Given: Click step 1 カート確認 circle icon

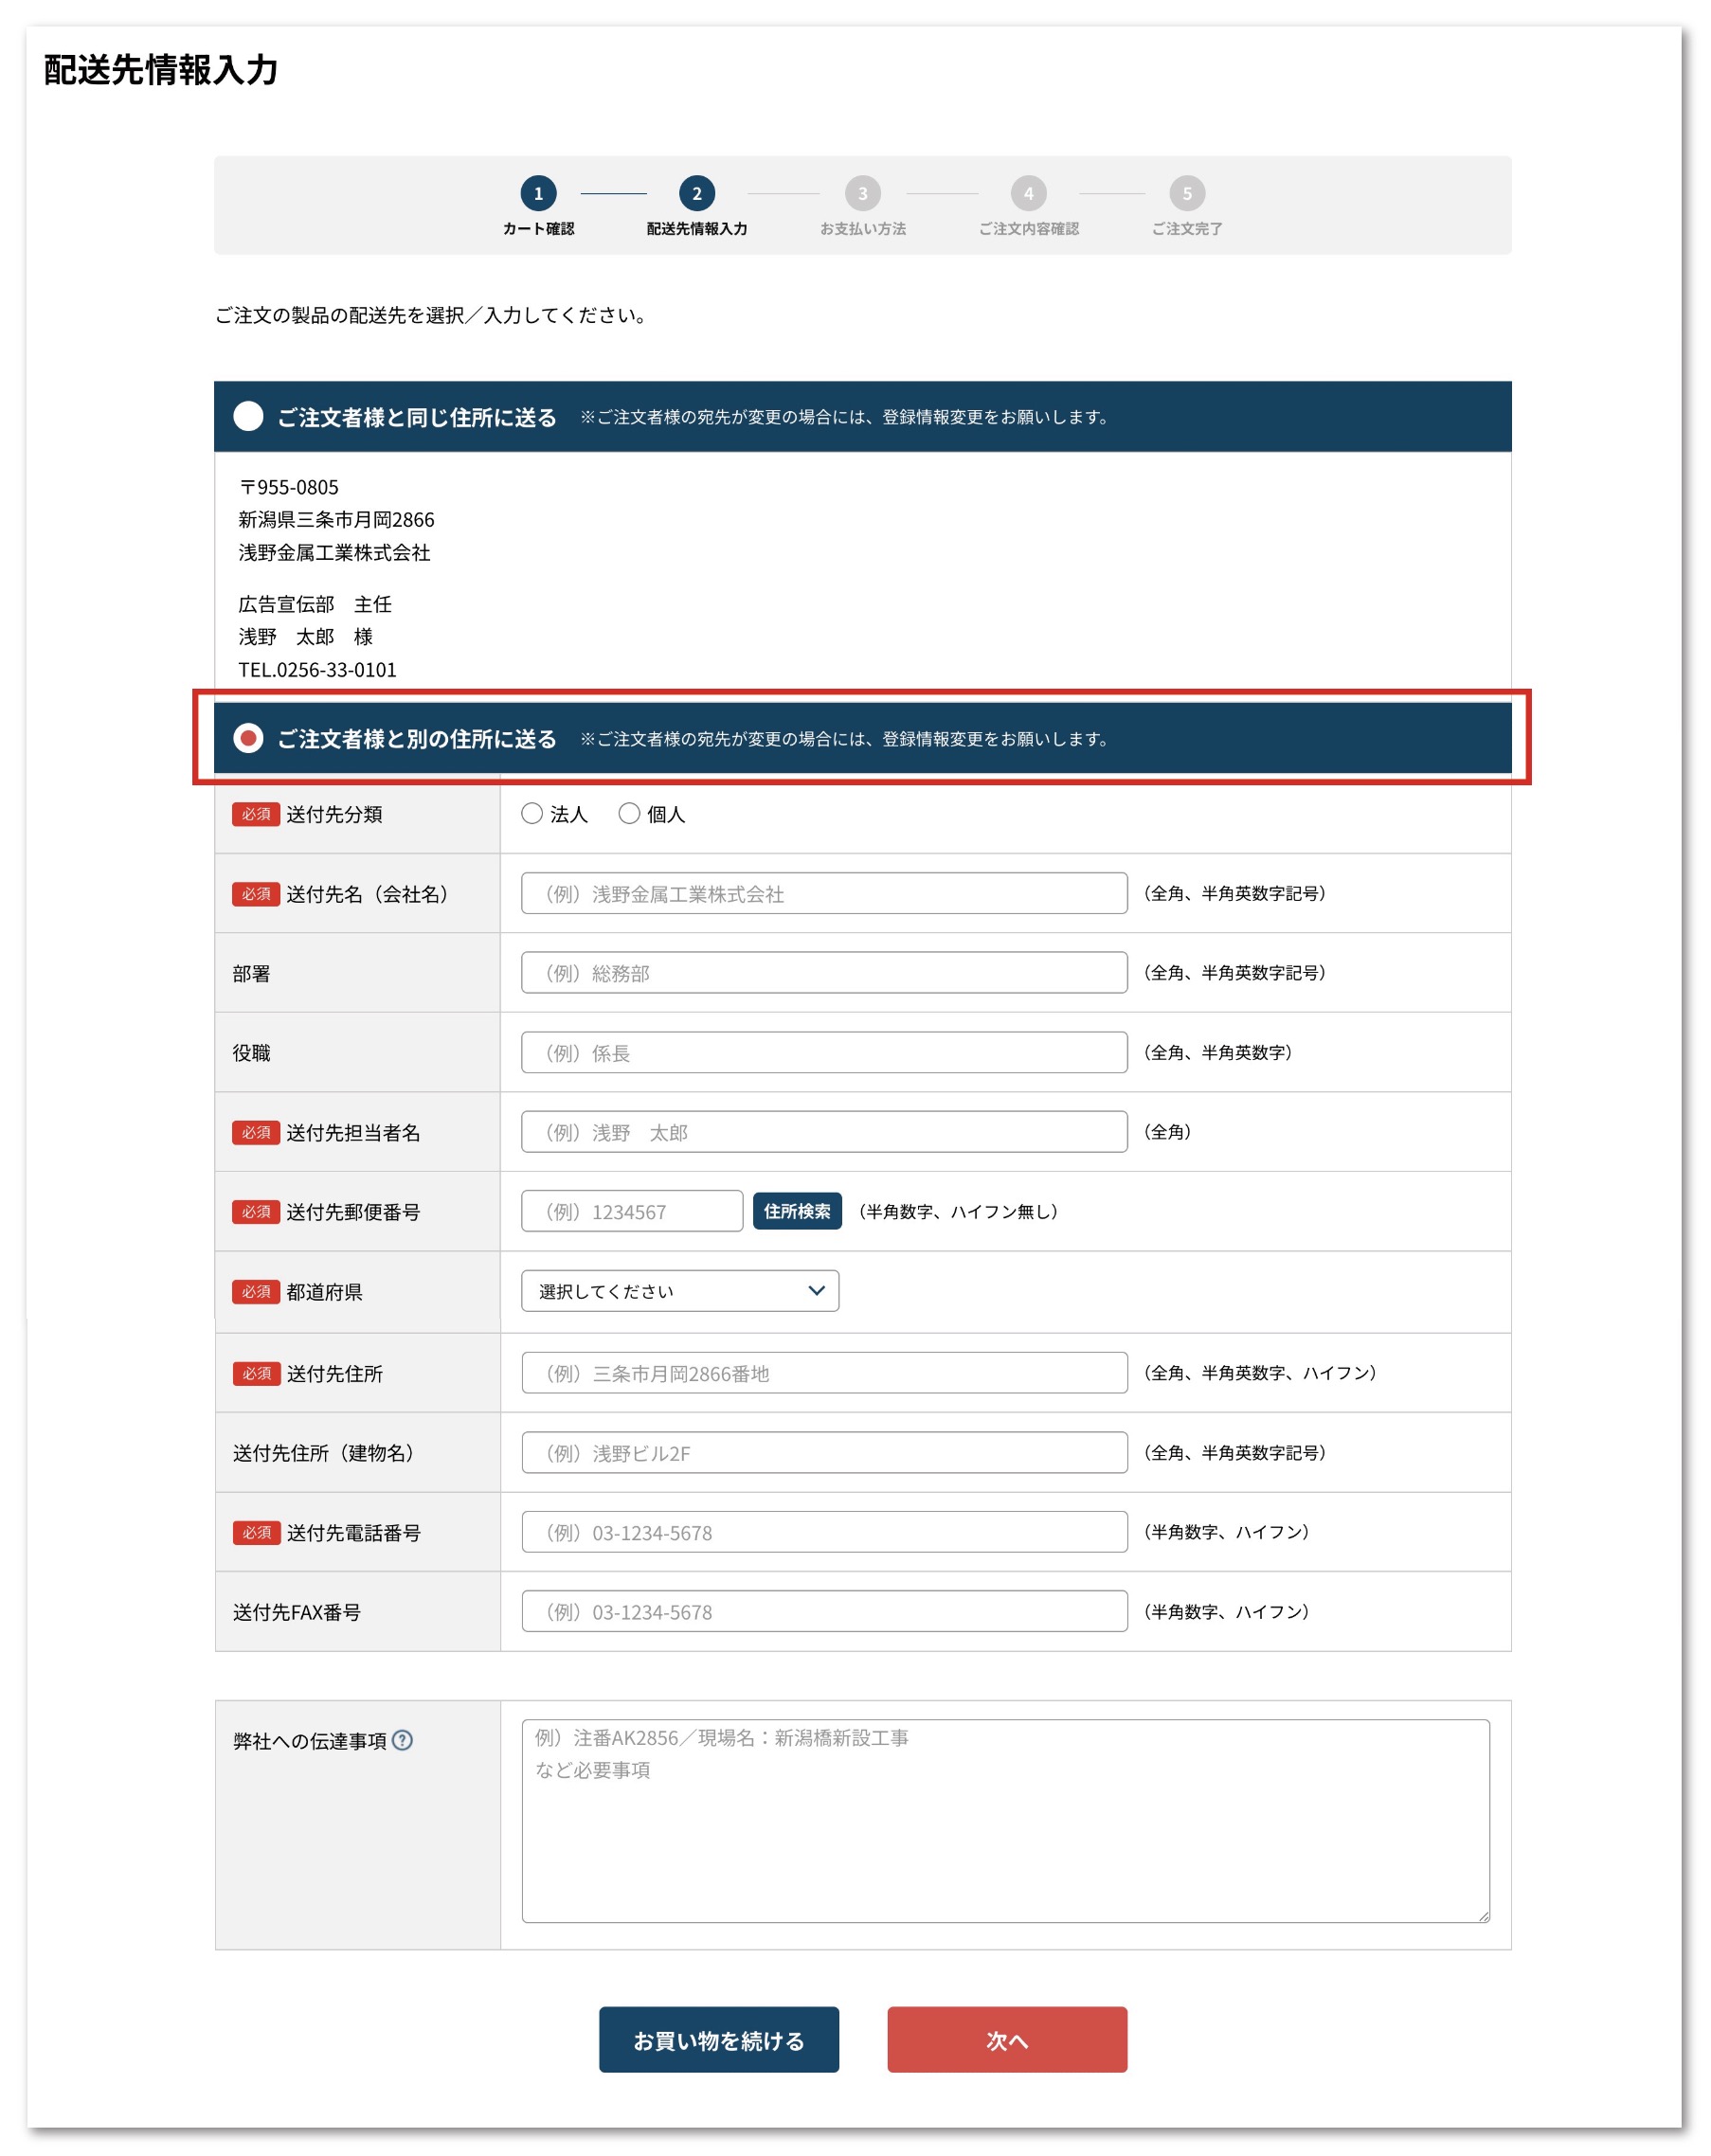Looking at the screenshot, I should tap(538, 193).
